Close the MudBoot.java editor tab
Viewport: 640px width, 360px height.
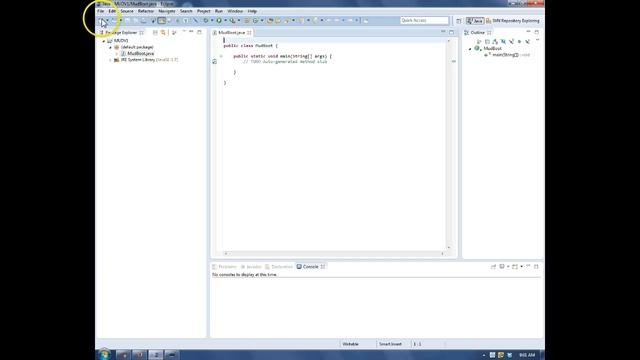(x=249, y=33)
